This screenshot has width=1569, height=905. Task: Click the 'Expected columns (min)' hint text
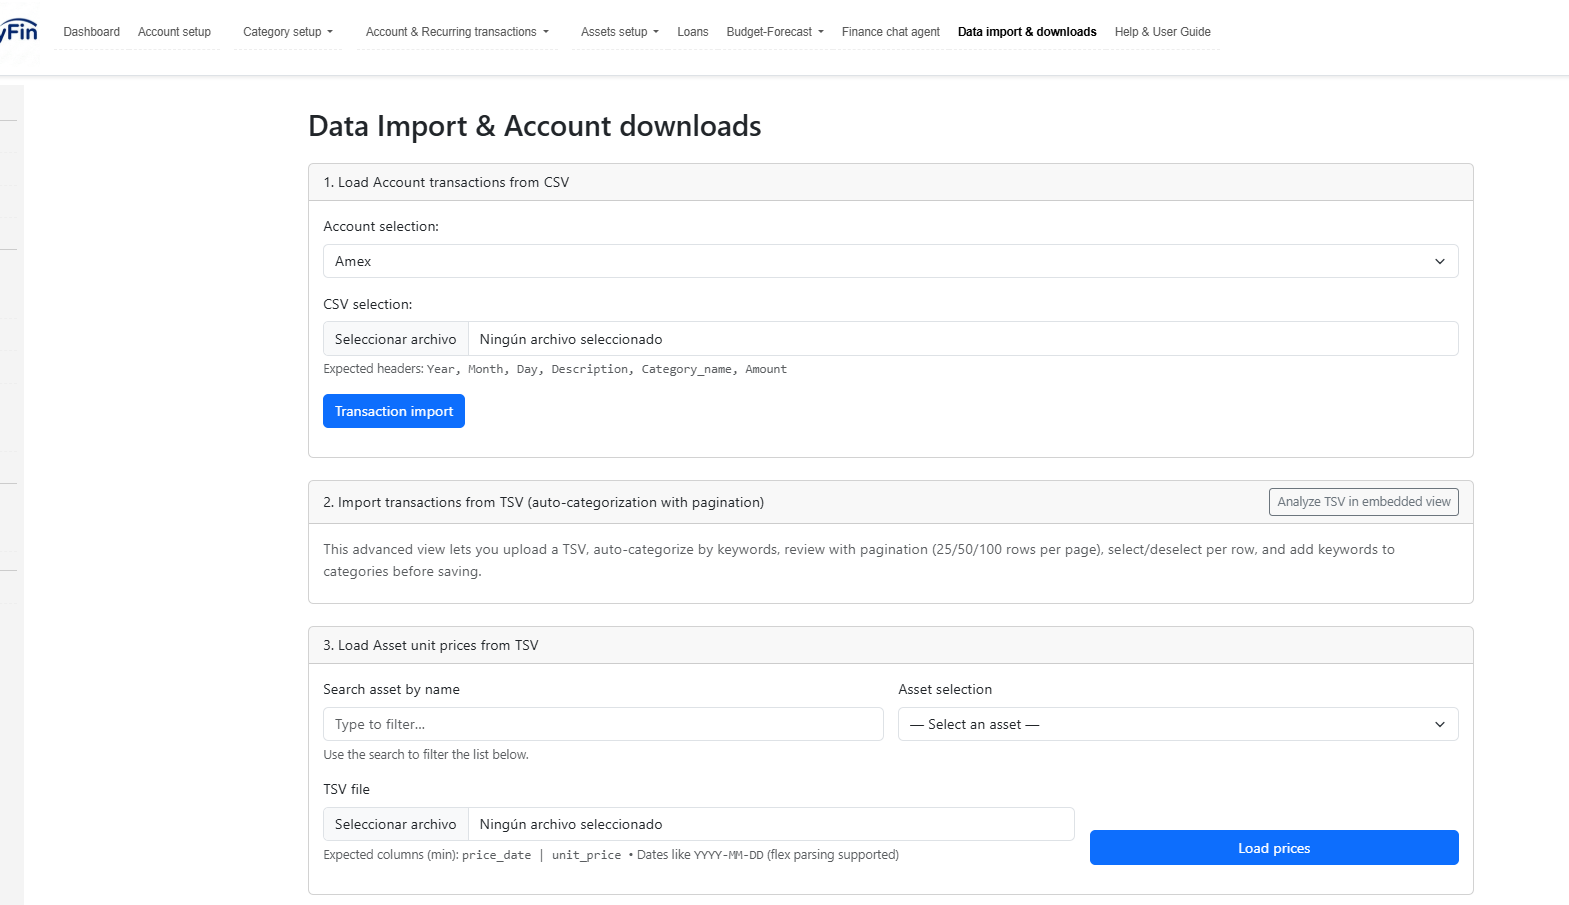pos(611,855)
